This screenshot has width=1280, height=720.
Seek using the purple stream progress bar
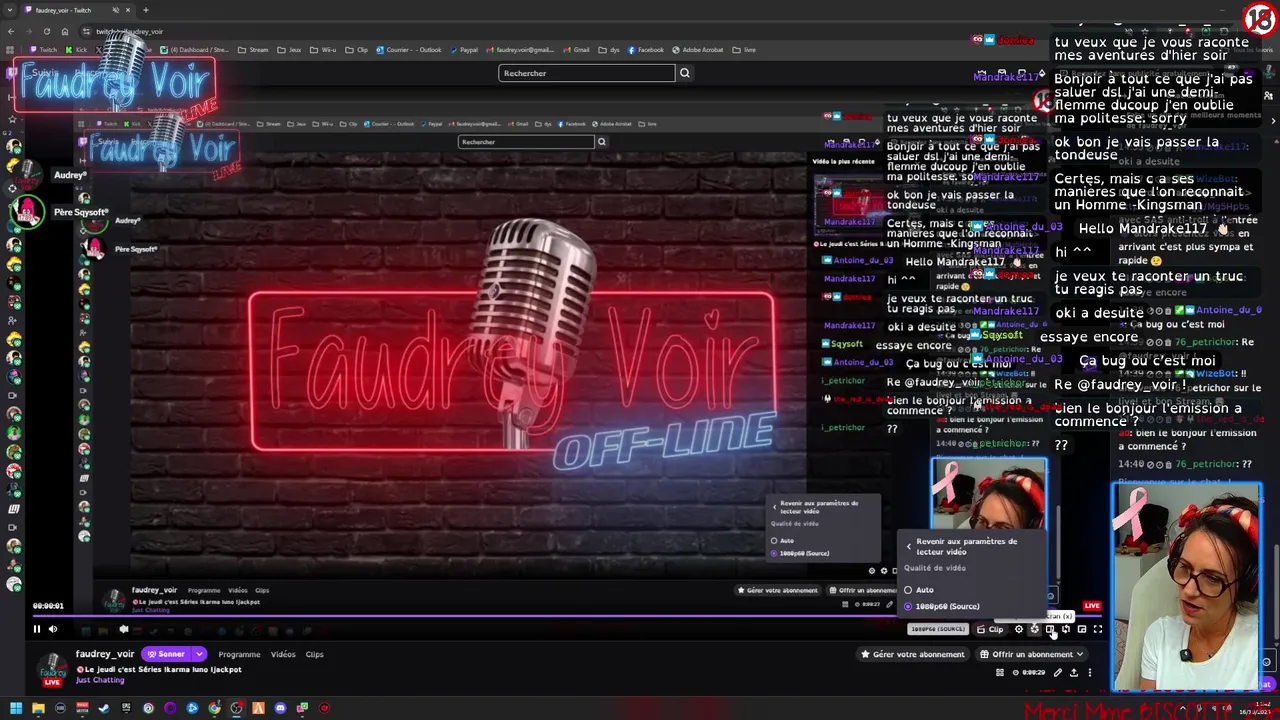click(x=567, y=617)
